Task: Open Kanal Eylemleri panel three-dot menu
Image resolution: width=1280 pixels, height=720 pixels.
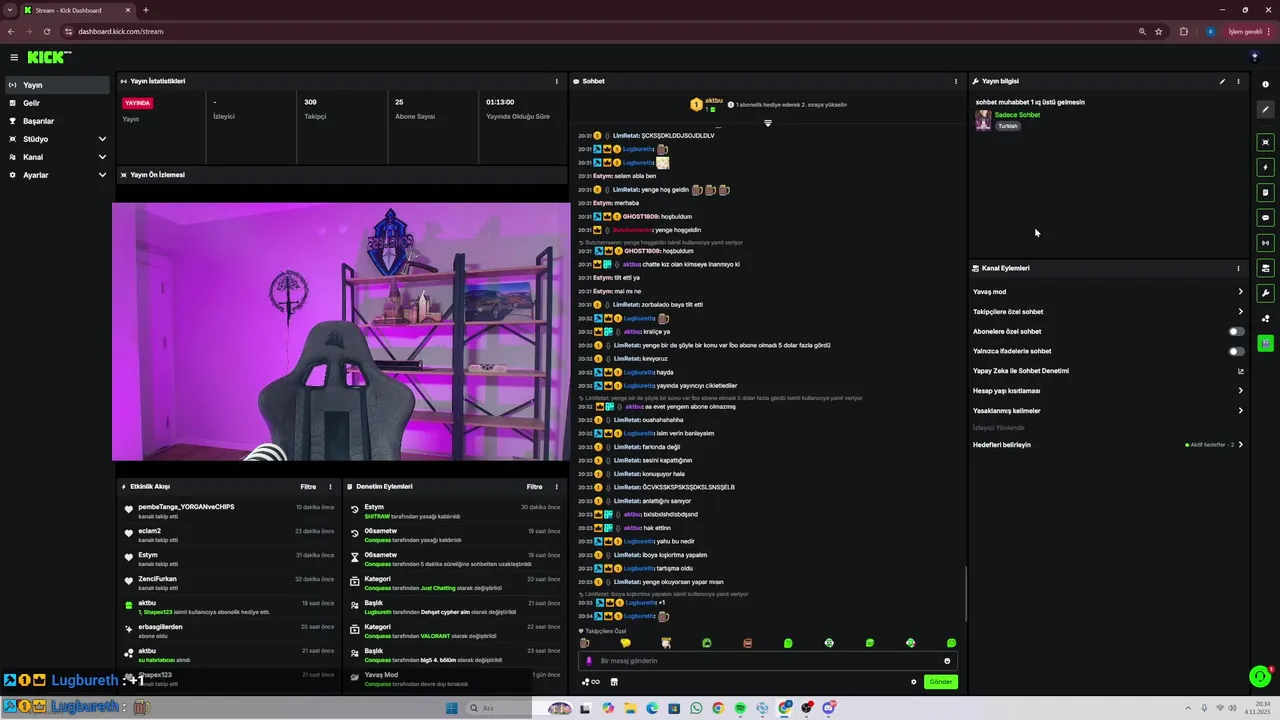Action: coord(1238,268)
